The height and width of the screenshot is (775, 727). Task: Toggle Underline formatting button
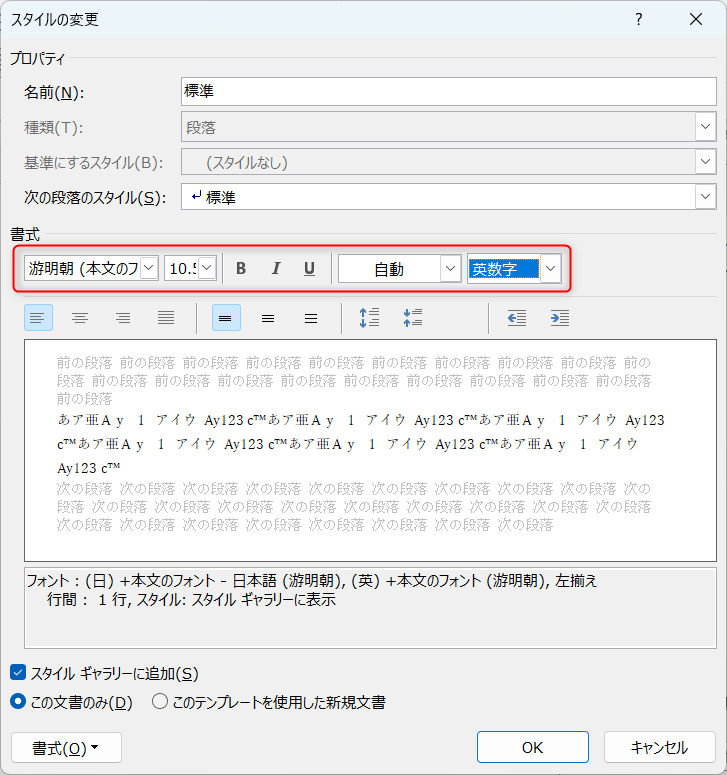[x=310, y=269]
